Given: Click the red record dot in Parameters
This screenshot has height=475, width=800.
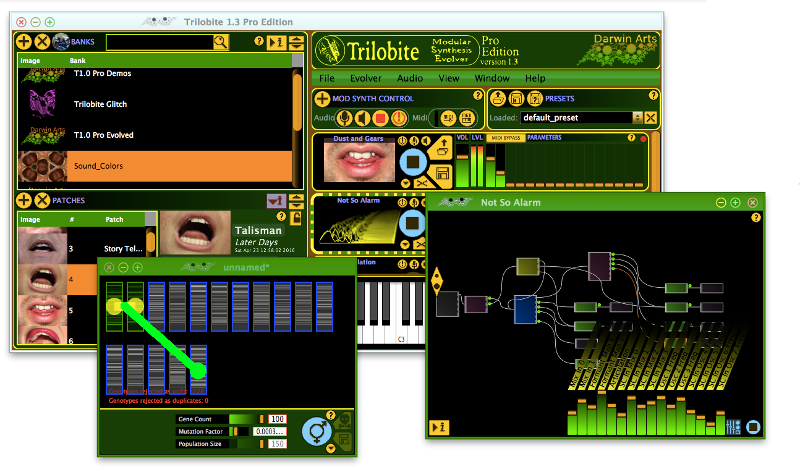Looking at the screenshot, I should (x=643, y=138).
